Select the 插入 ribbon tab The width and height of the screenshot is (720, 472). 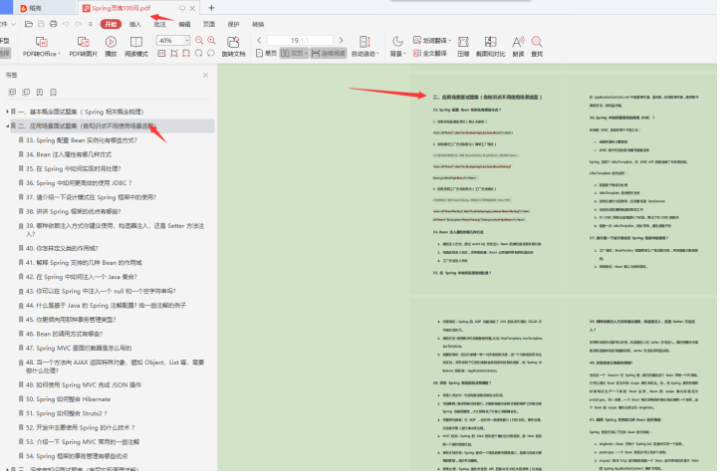tap(135, 24)
